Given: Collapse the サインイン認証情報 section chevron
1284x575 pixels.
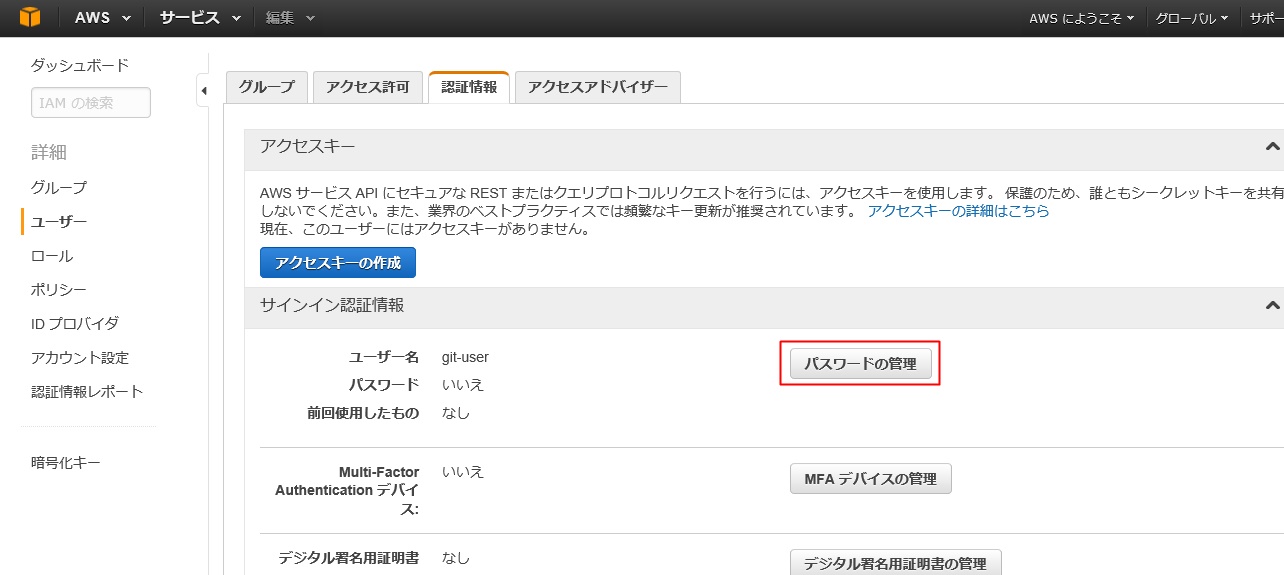Looking at the screenshot, I should coord(1272,306).
